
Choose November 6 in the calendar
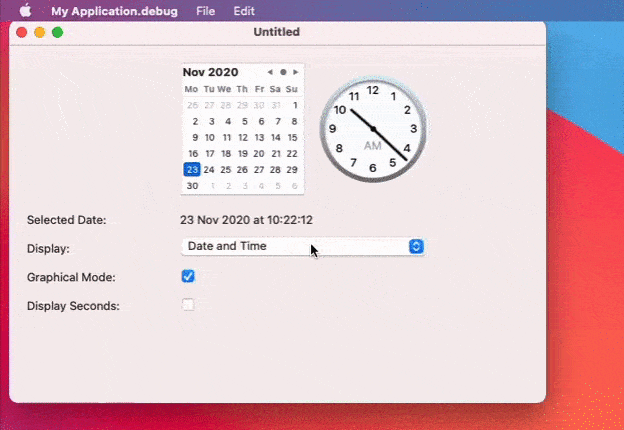click(261, 121)
